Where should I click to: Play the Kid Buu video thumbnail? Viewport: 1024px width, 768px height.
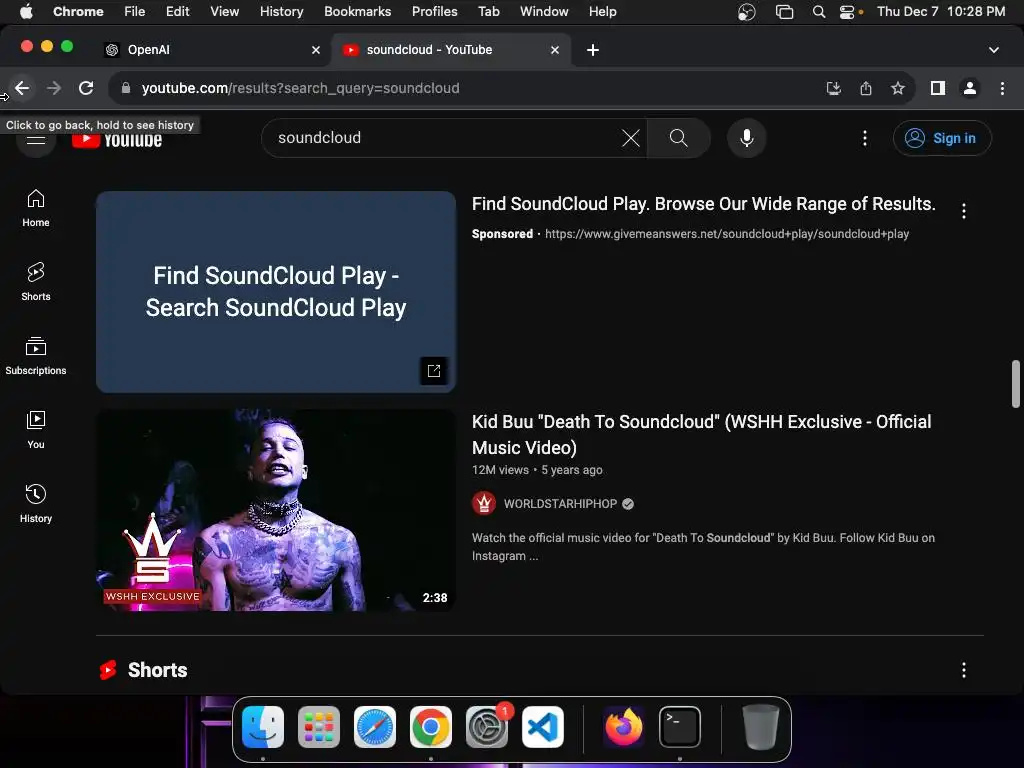[276, 510]
